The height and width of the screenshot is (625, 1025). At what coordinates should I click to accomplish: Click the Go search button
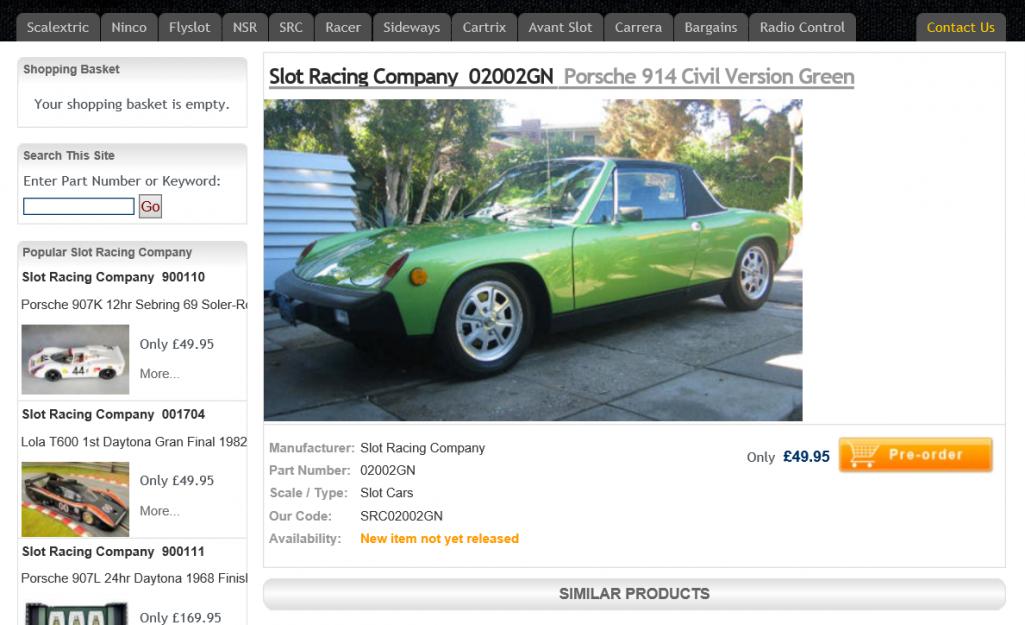[150, 207]
